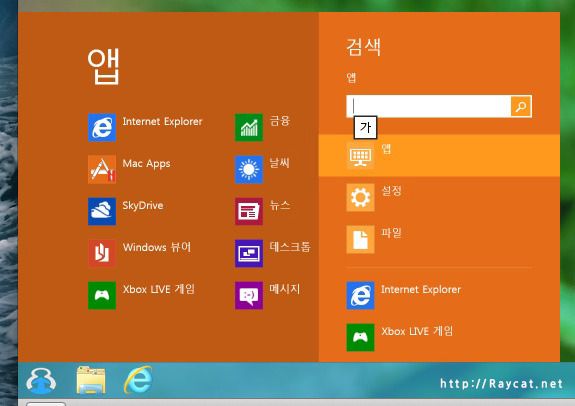
Task: Open the Windows 뷰어 app icon
Action: point(102,253)
